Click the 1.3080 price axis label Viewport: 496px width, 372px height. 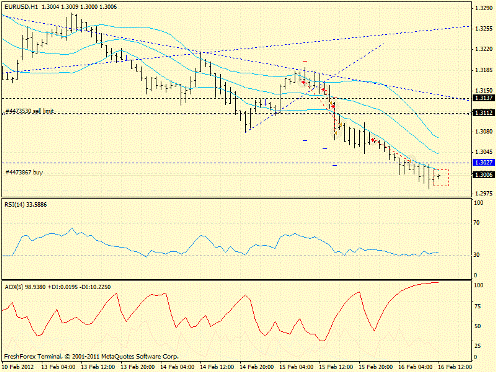[484, 132]
